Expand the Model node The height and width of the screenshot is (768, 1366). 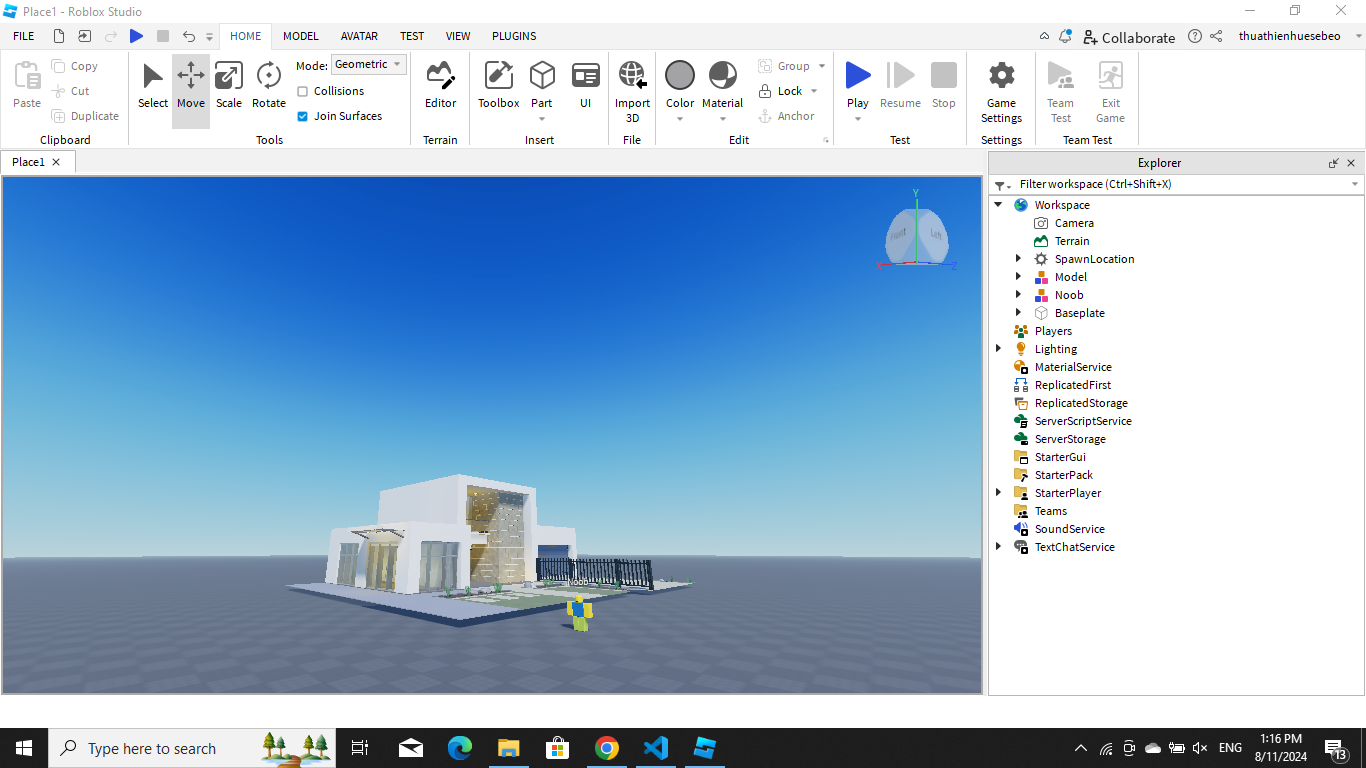(1018, 277)
